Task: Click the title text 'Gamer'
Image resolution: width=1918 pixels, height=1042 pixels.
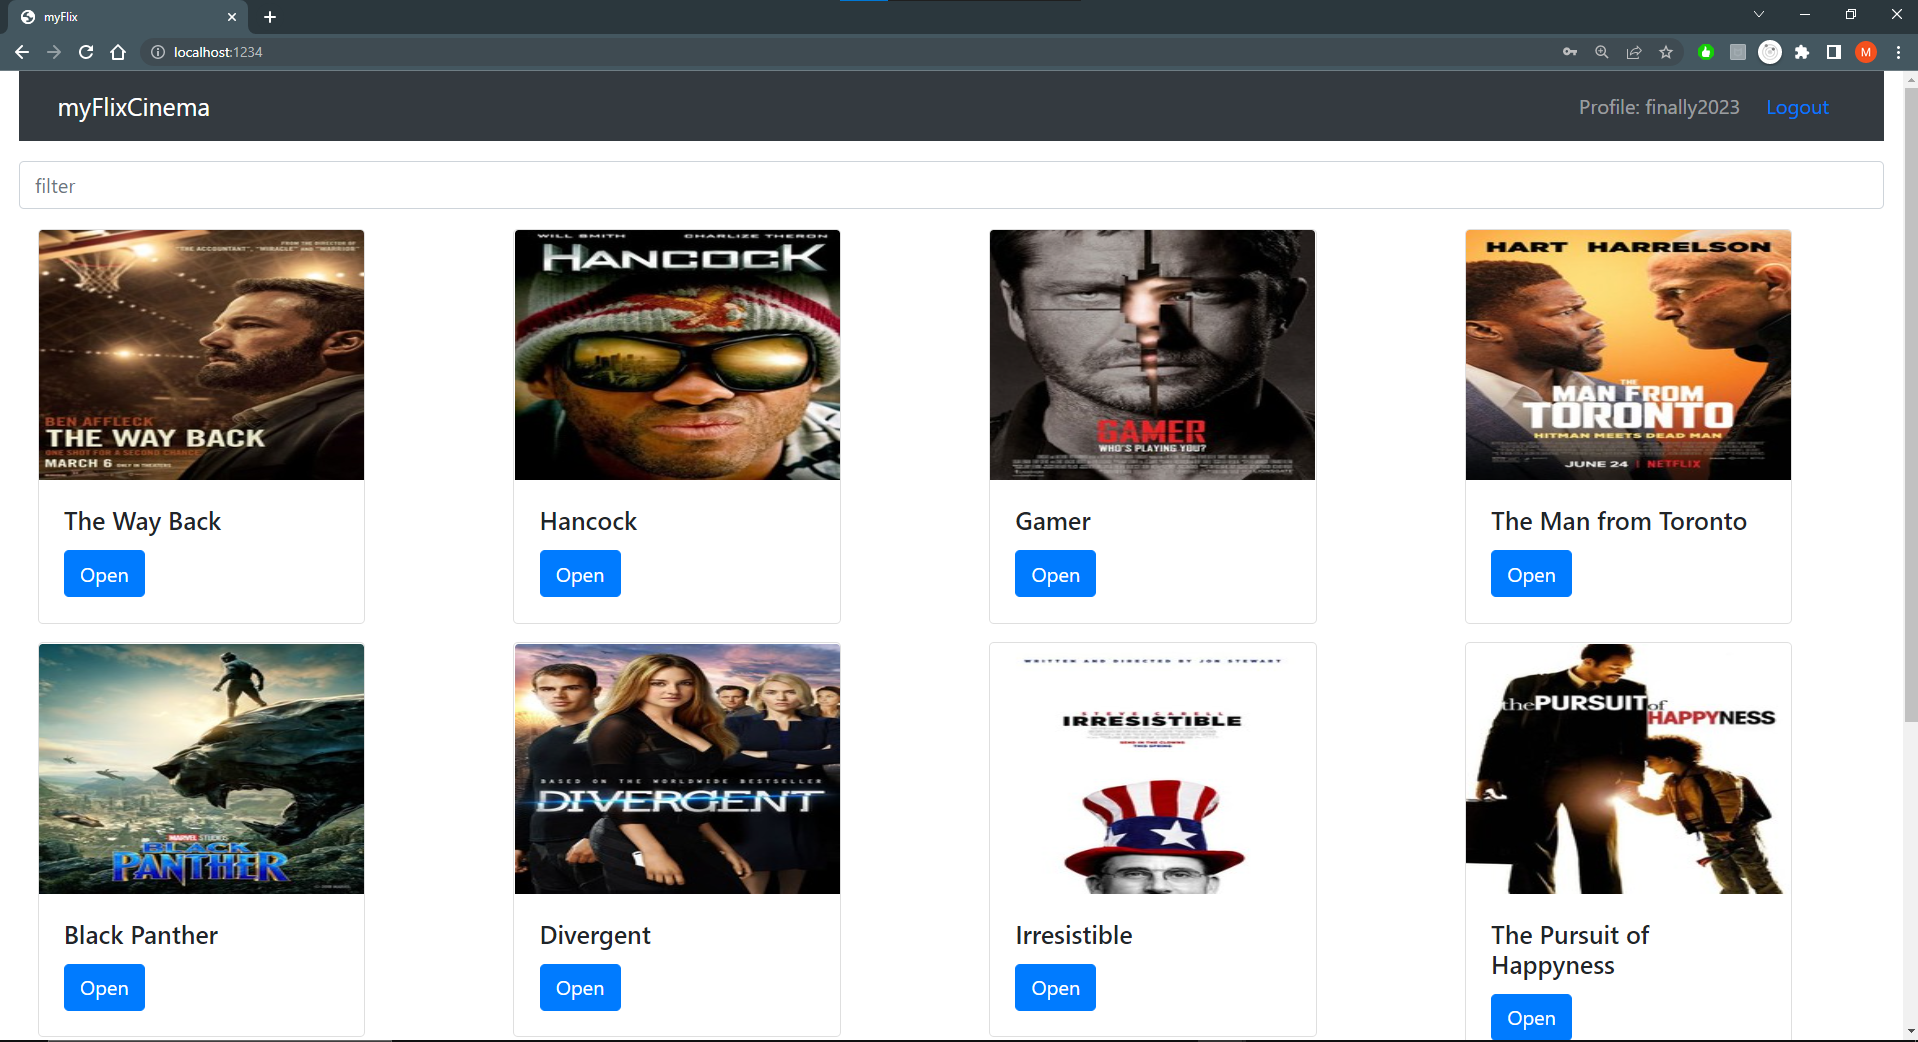Action: click(1053, 521)
